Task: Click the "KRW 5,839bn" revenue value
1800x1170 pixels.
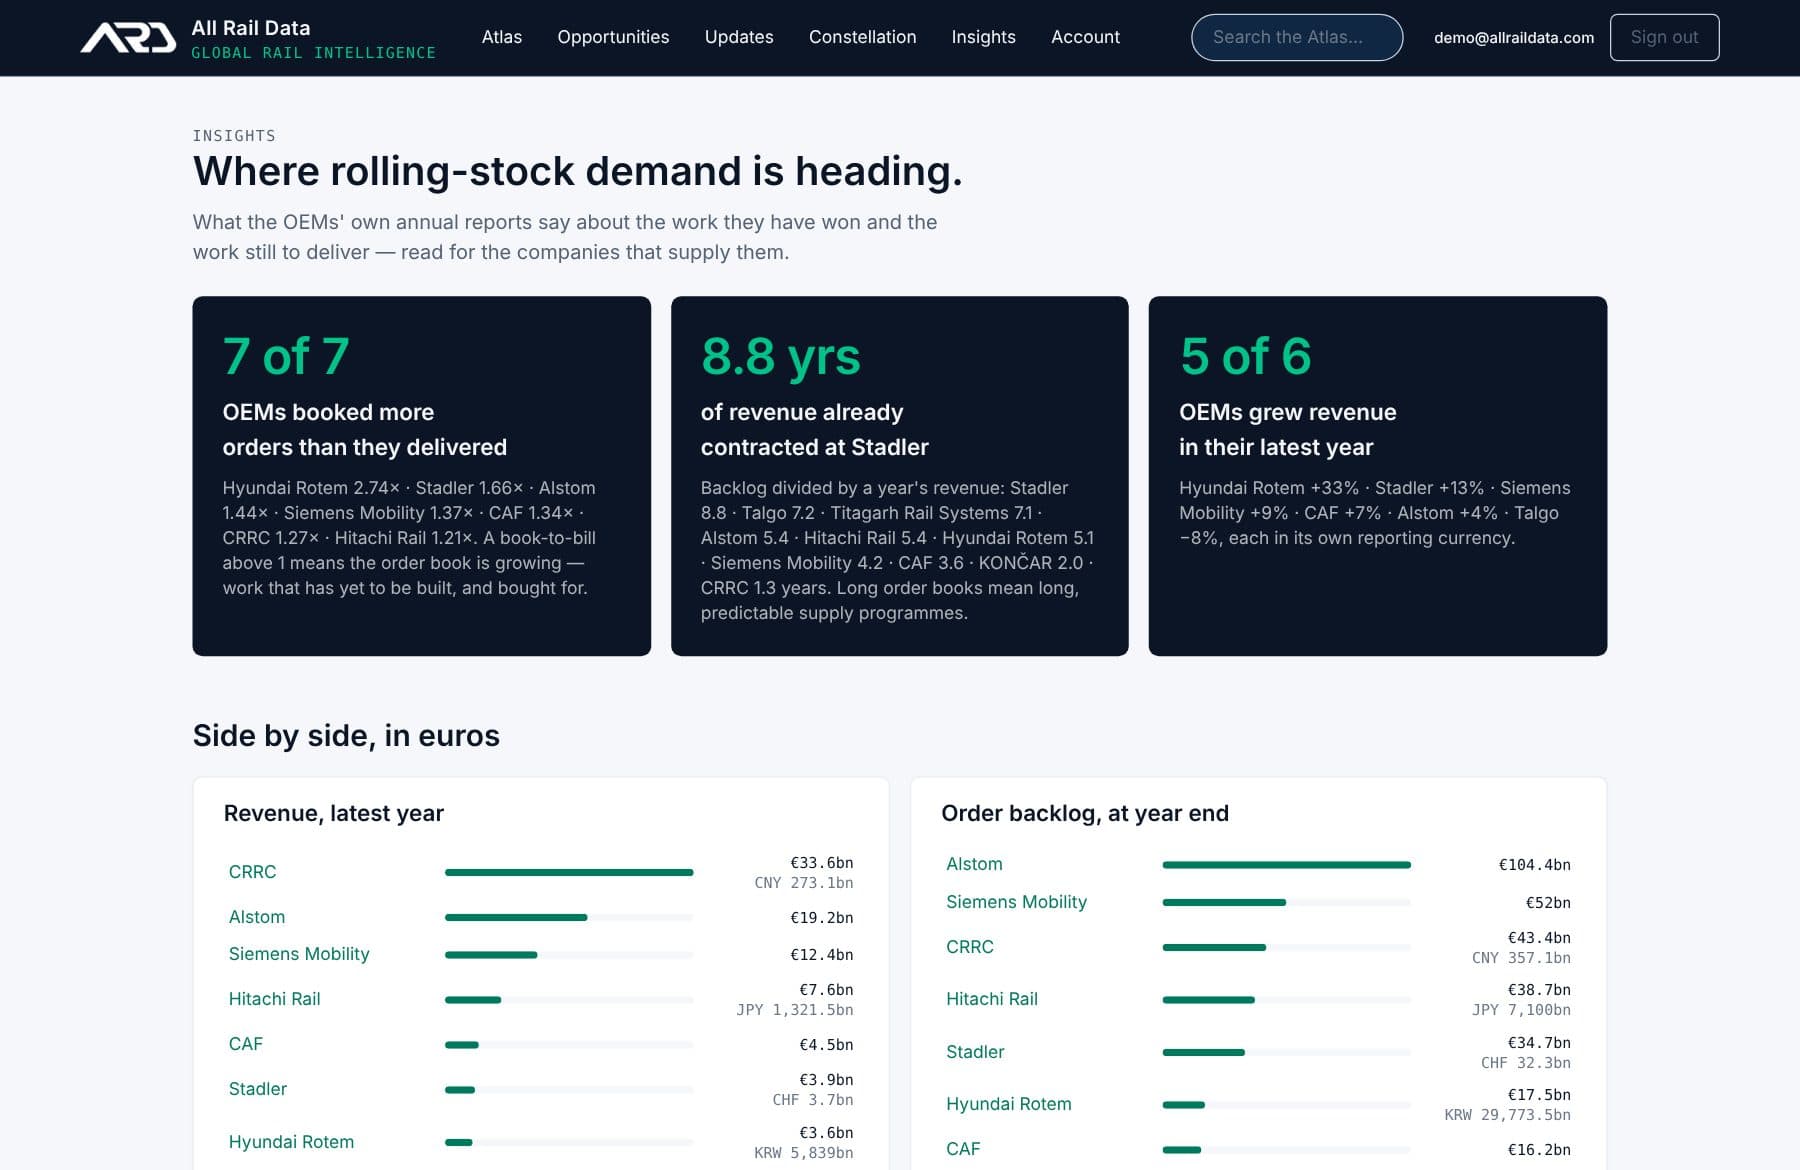Action: tap(804, 1153)
